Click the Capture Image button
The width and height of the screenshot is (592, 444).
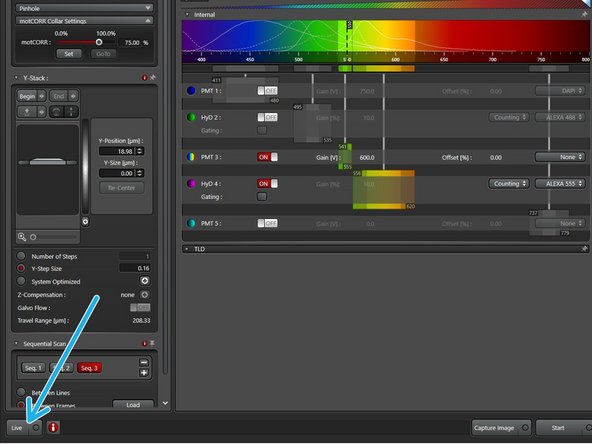tap(501, 428)
